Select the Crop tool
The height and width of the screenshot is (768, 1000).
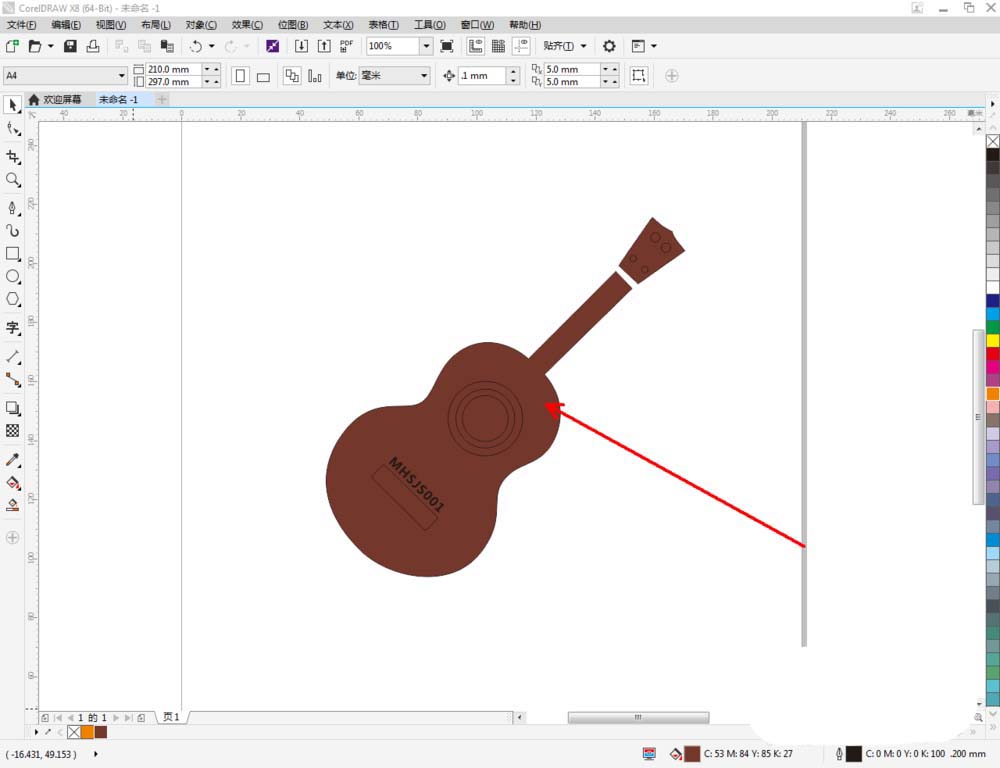point(13,157)
